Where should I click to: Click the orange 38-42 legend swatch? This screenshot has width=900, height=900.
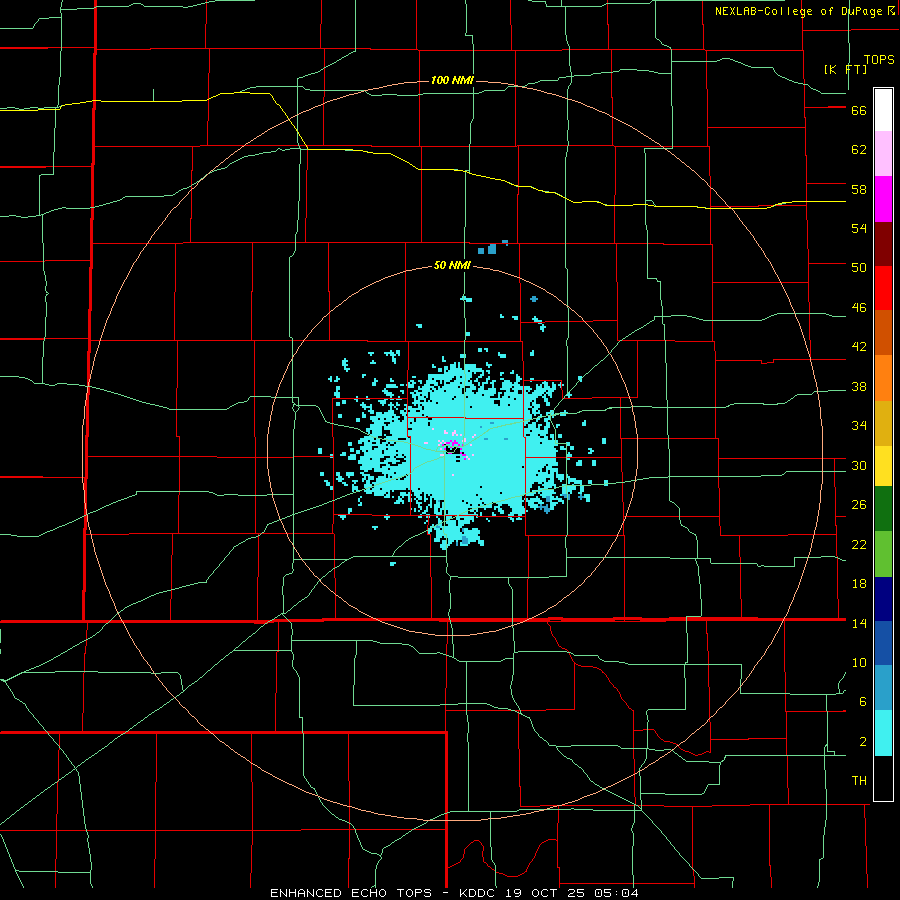click(x=883, y=377)
